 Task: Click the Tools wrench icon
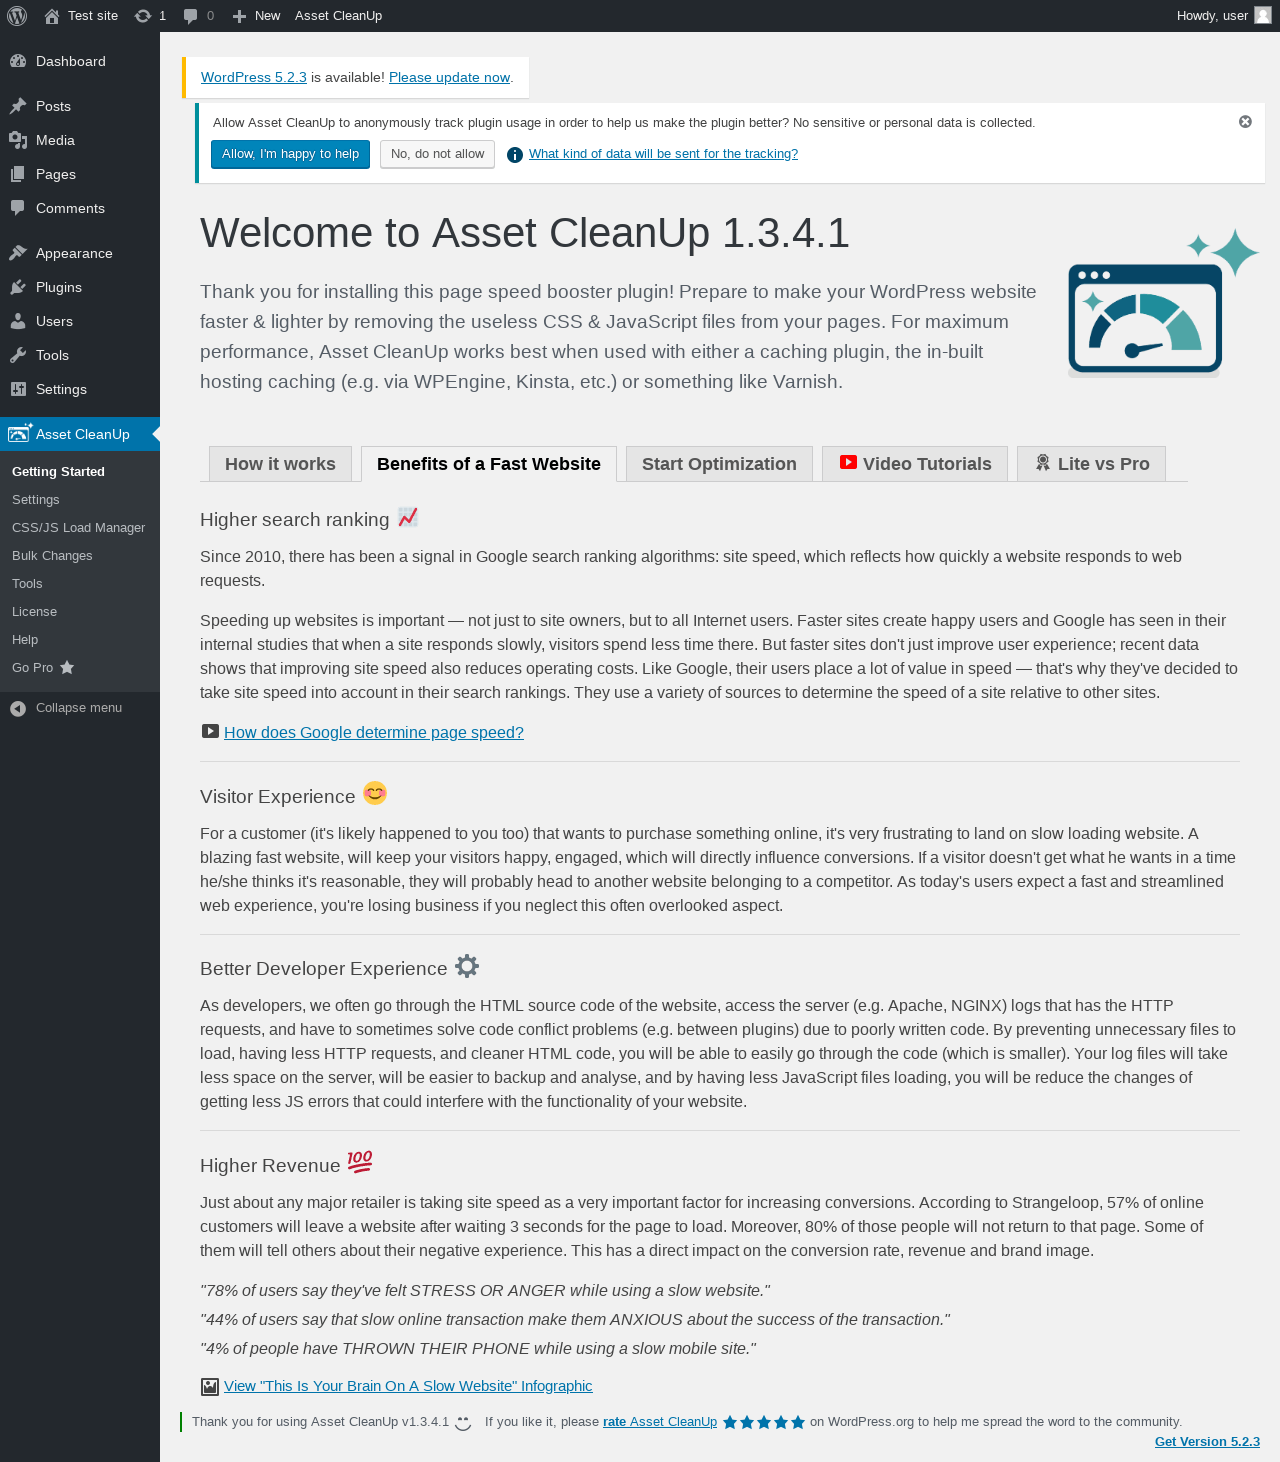coord(18,355)
